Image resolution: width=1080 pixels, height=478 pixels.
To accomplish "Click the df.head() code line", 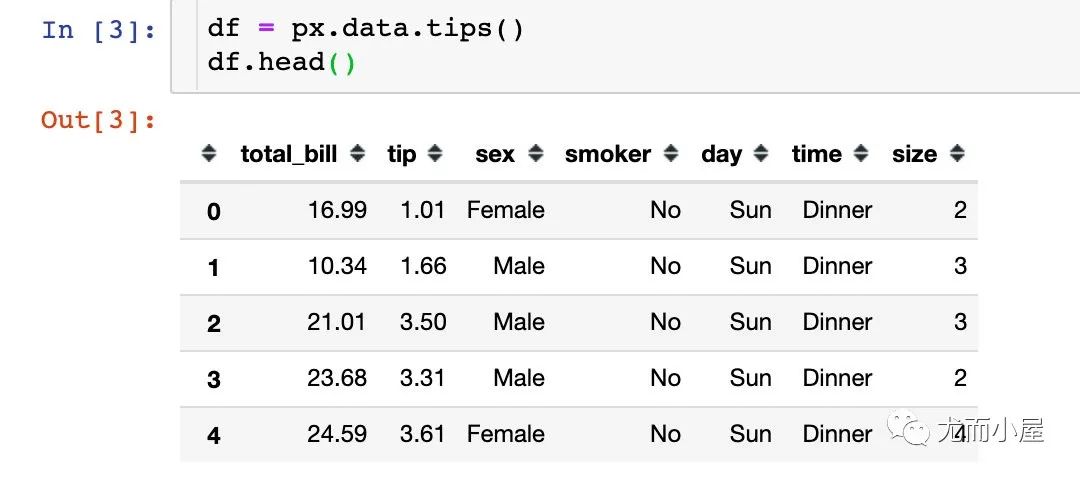I will tap(281, 62).
